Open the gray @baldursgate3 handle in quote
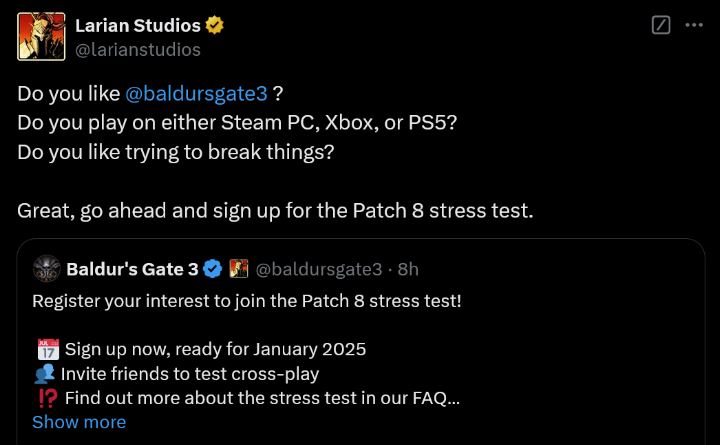 click(319, 269)
